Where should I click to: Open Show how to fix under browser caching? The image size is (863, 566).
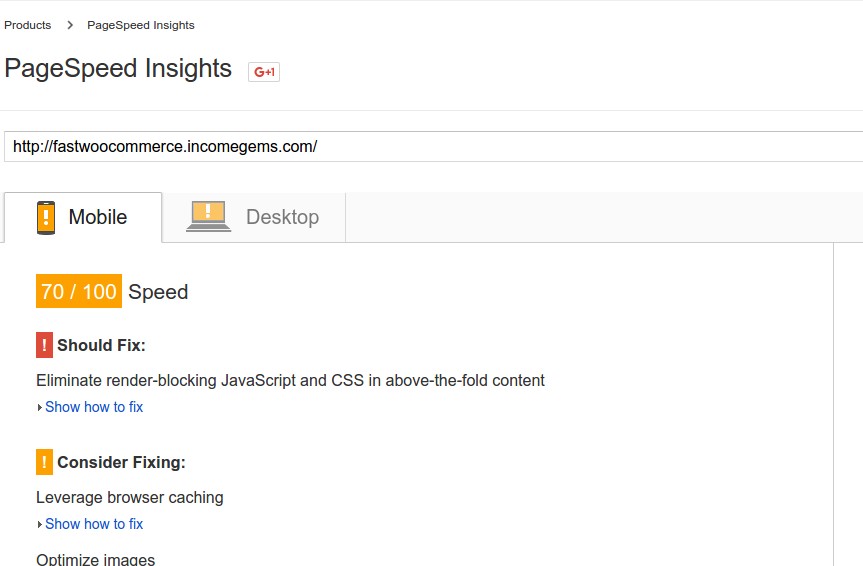pos(94,524)
